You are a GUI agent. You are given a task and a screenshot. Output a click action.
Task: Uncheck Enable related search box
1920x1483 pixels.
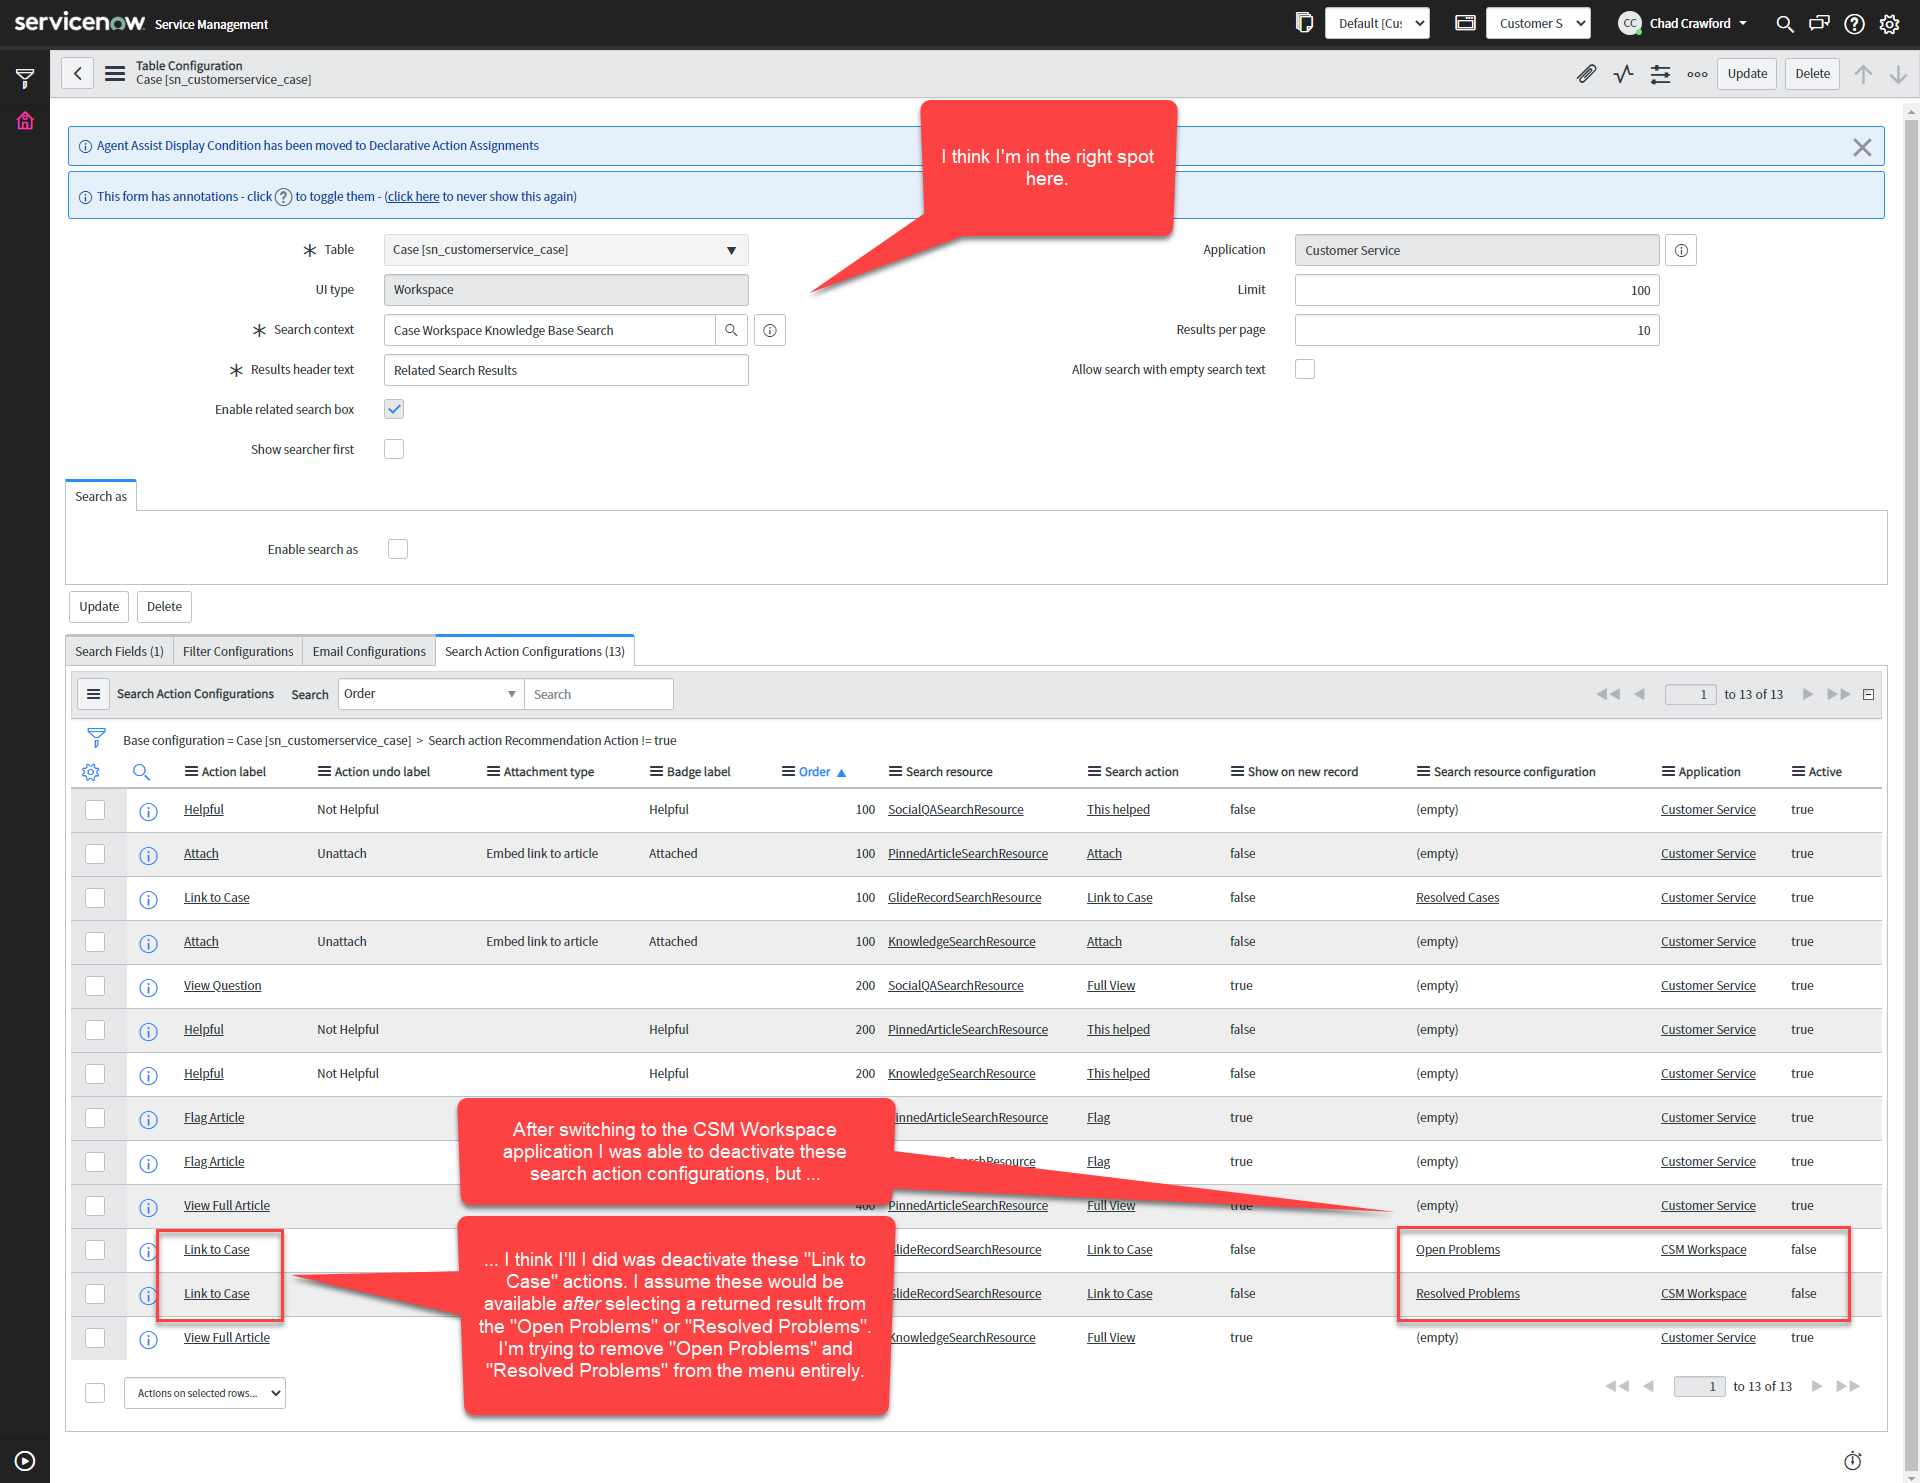pyautogui.click(x=394, y=409)
